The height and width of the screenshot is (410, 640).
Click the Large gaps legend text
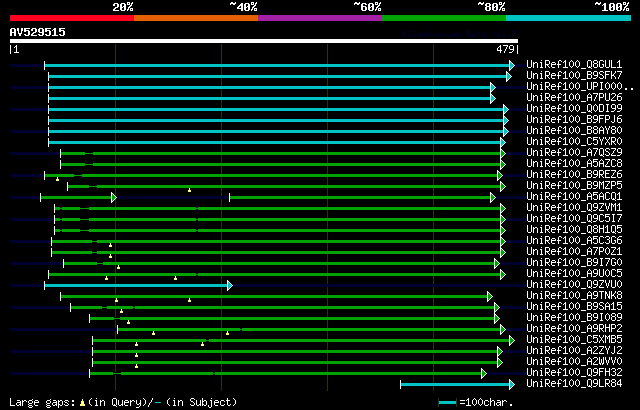click(123, 402)
